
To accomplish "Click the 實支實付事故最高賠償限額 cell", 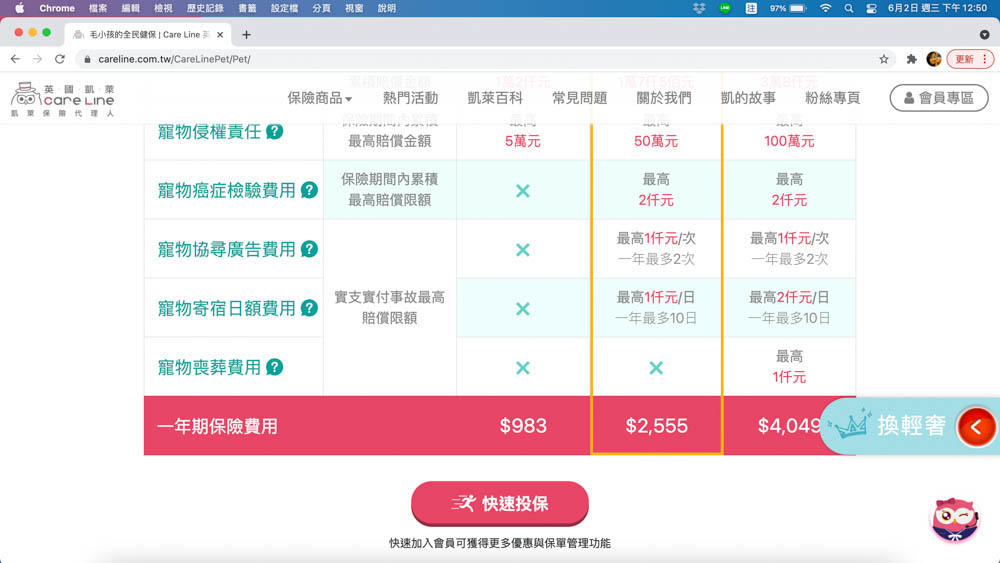I will (390, 307).
